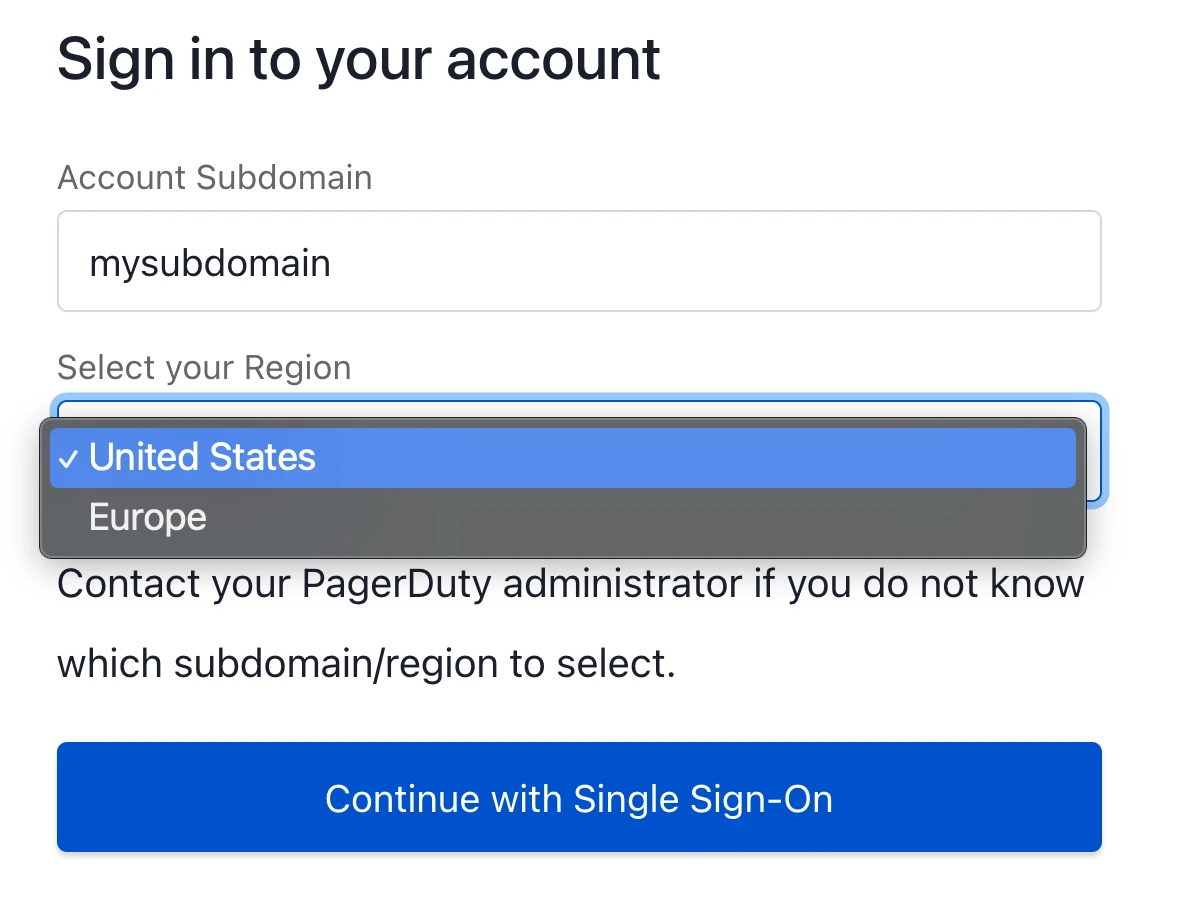1182x898 pixels.
Task: Click the 'mysubdomain' text in the field
Action: [210, 264]
